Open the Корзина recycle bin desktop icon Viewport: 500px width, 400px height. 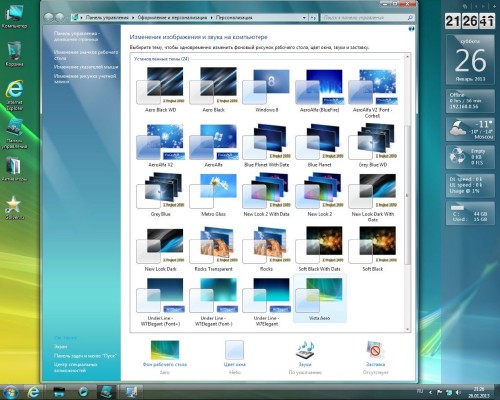(14, 54)
